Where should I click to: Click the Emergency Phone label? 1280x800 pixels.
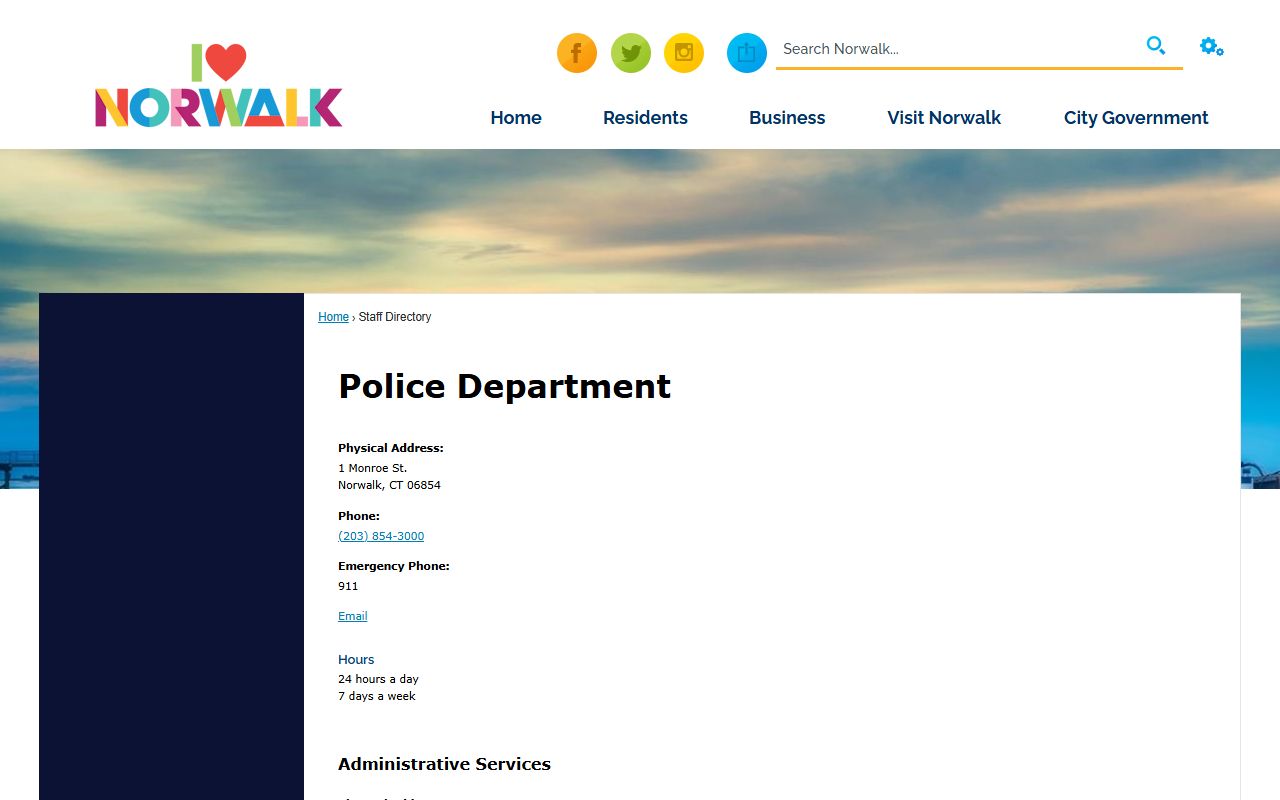(x=394, y=566)
